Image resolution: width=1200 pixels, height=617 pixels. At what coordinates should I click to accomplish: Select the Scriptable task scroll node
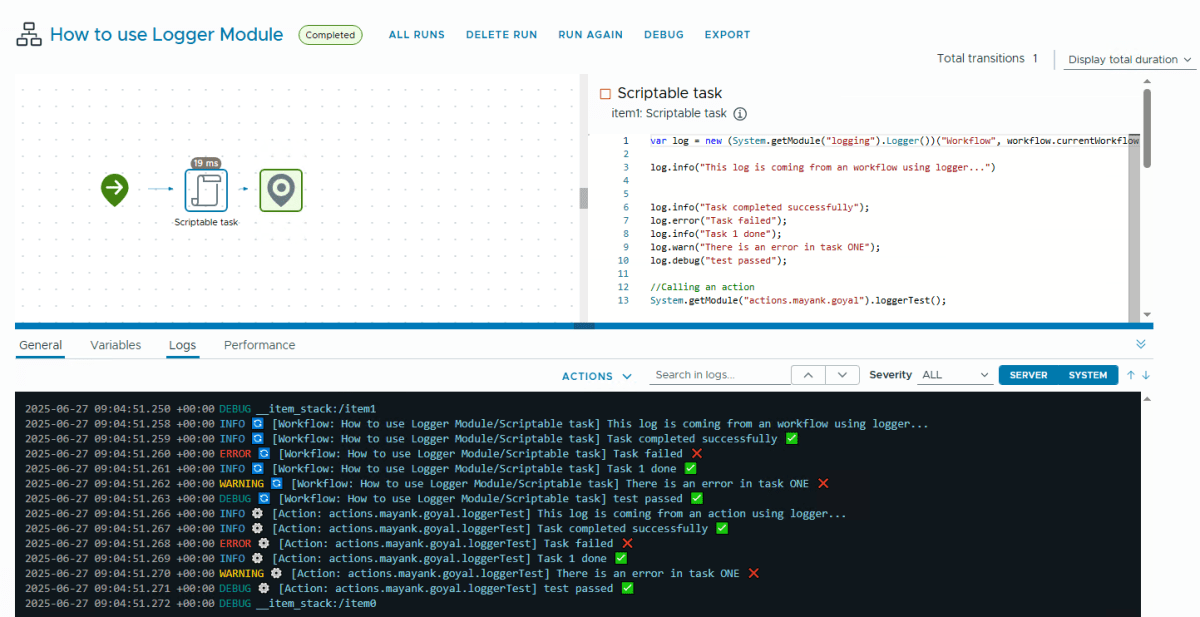tap(206, 190)
